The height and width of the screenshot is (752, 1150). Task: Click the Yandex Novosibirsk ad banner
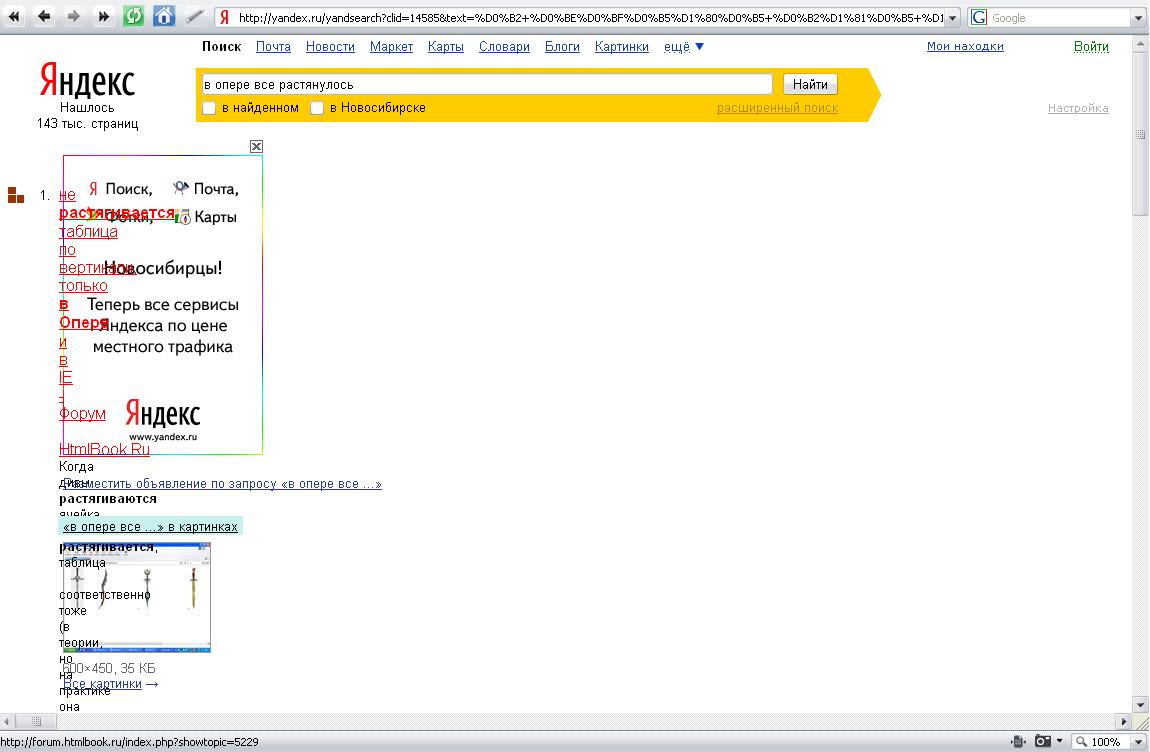click(x=163, y=304)
